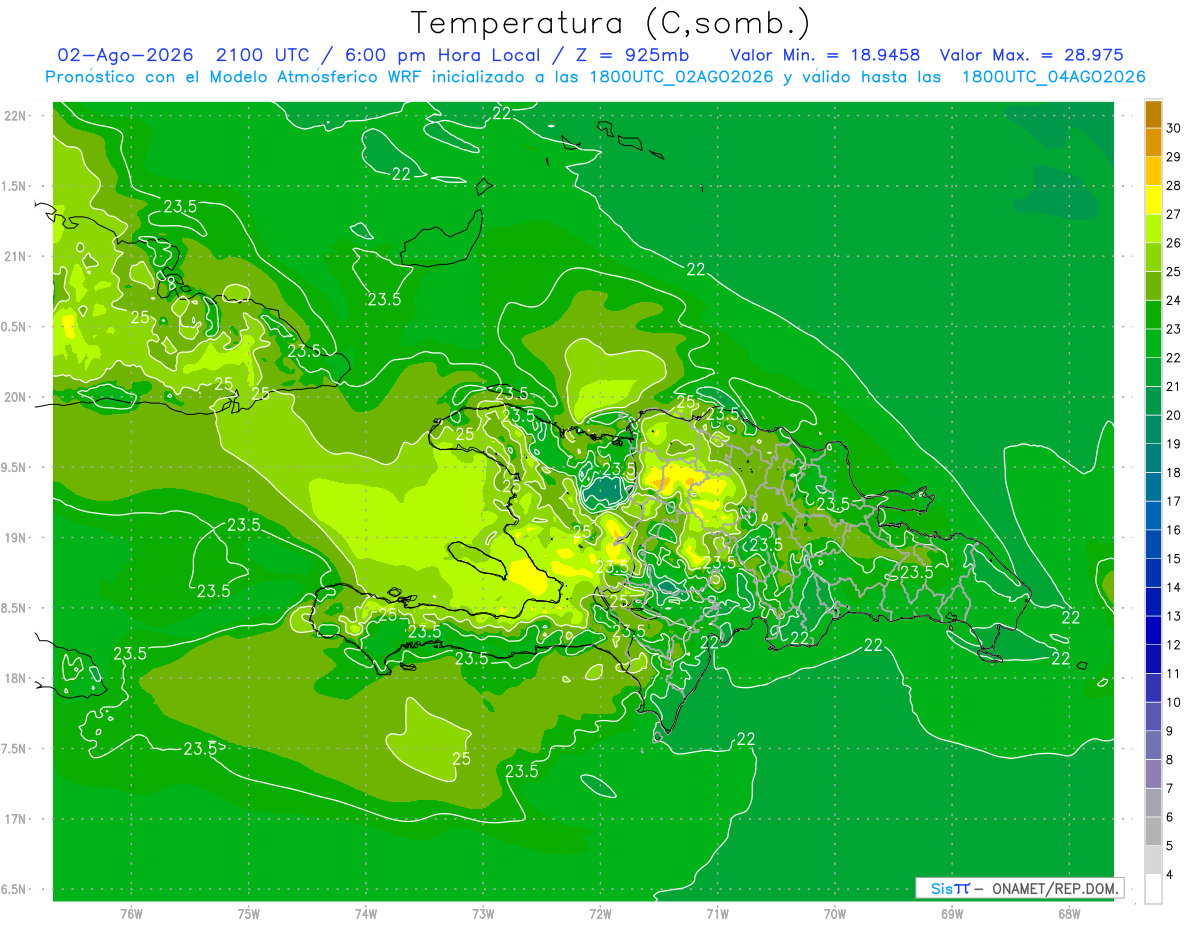Image resolution: width=1200 pixels, height=927 pixels.
Task: Click the "ONAMET/REP.DOM." credit label
Action: [x=1056, y=888]
